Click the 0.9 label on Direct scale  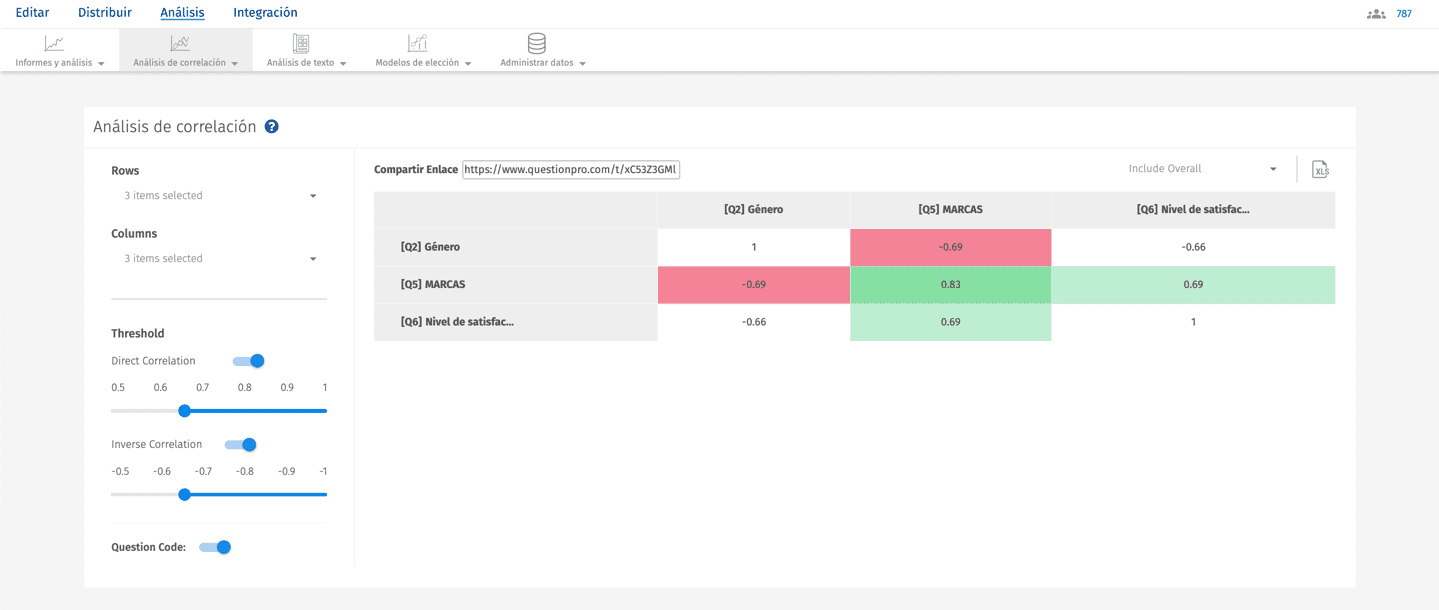pos(287,388)
